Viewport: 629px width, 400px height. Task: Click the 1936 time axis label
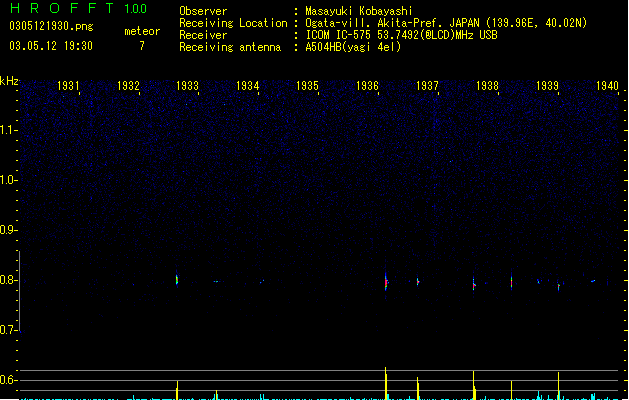[x=367, y=86]
